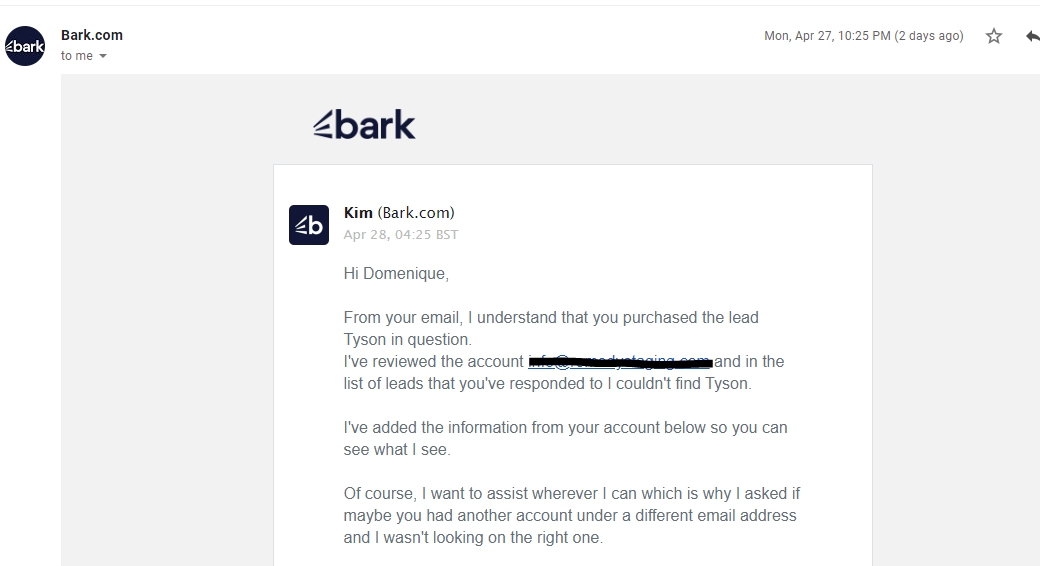Click the "Apr 28, 04:25 BST" timestamp

click(x=400, y=235)
